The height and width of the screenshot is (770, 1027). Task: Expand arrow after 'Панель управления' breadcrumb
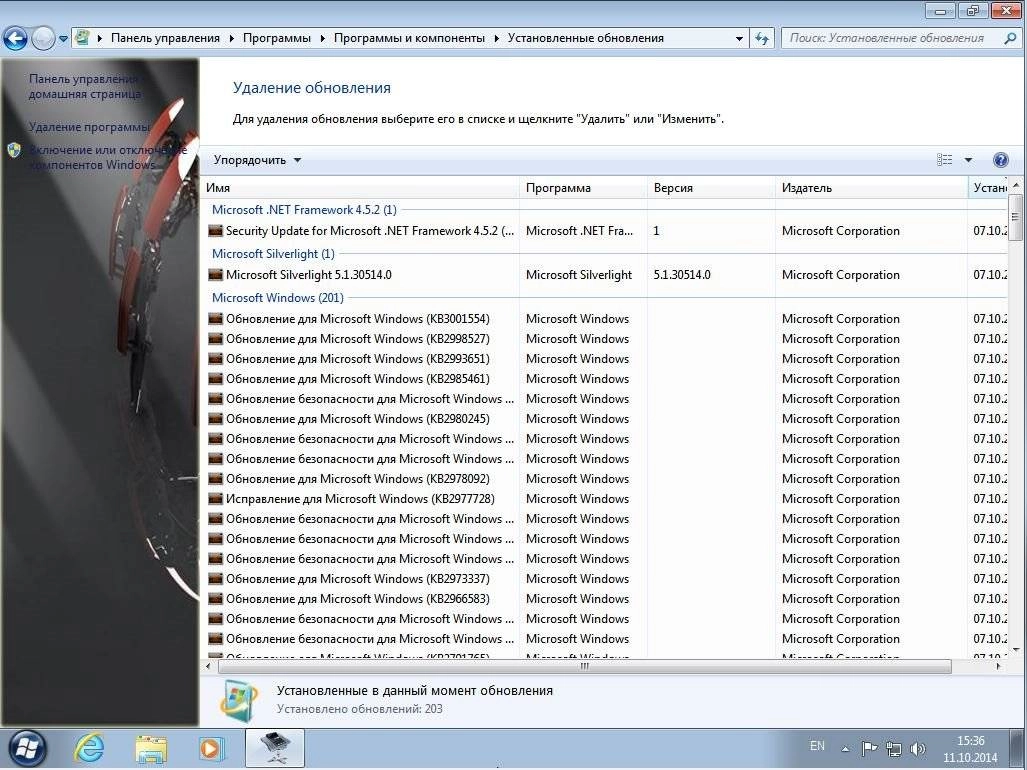click(x=232, y=39)
